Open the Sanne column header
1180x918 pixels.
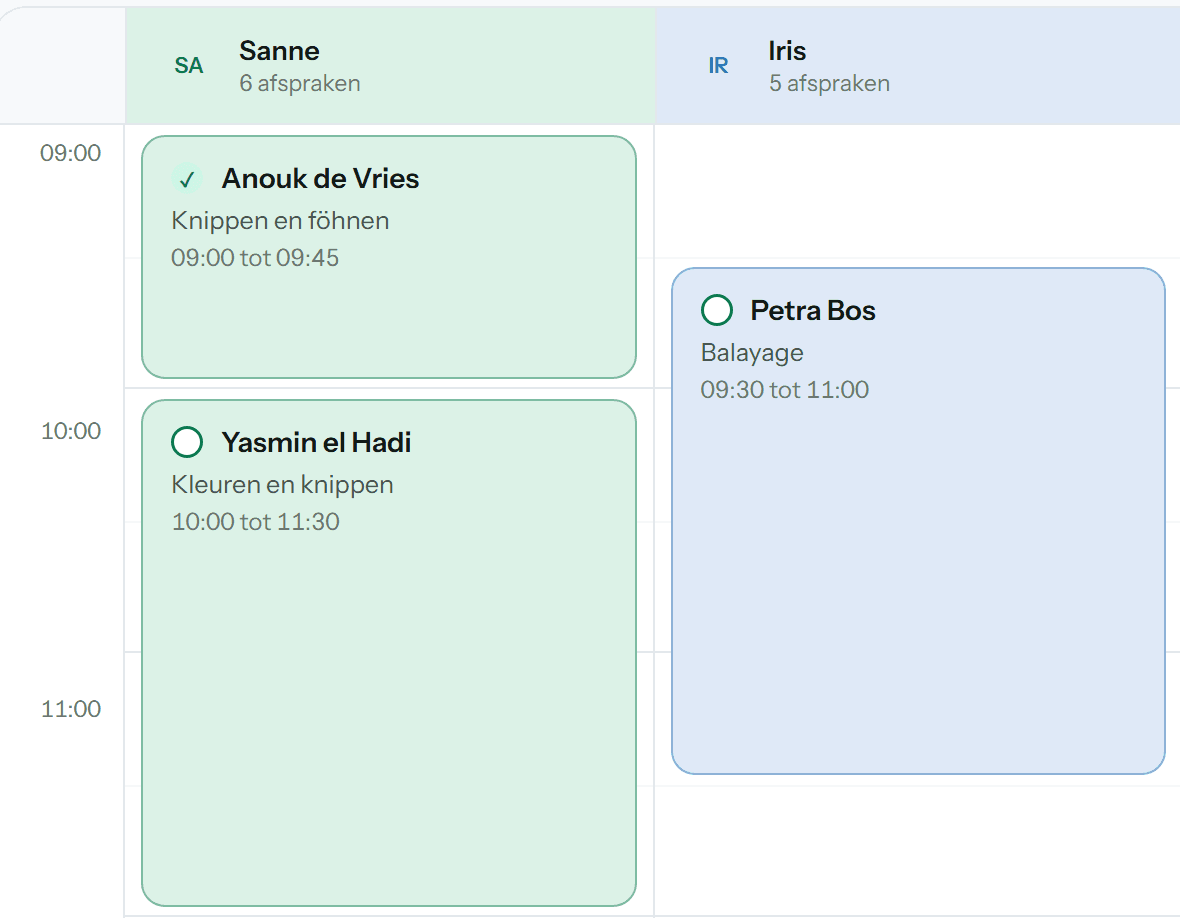click(x=390, y=65)
